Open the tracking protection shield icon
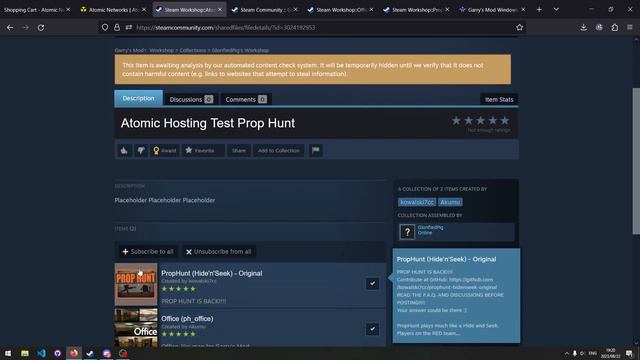The image size is (640, 360). 105,27
